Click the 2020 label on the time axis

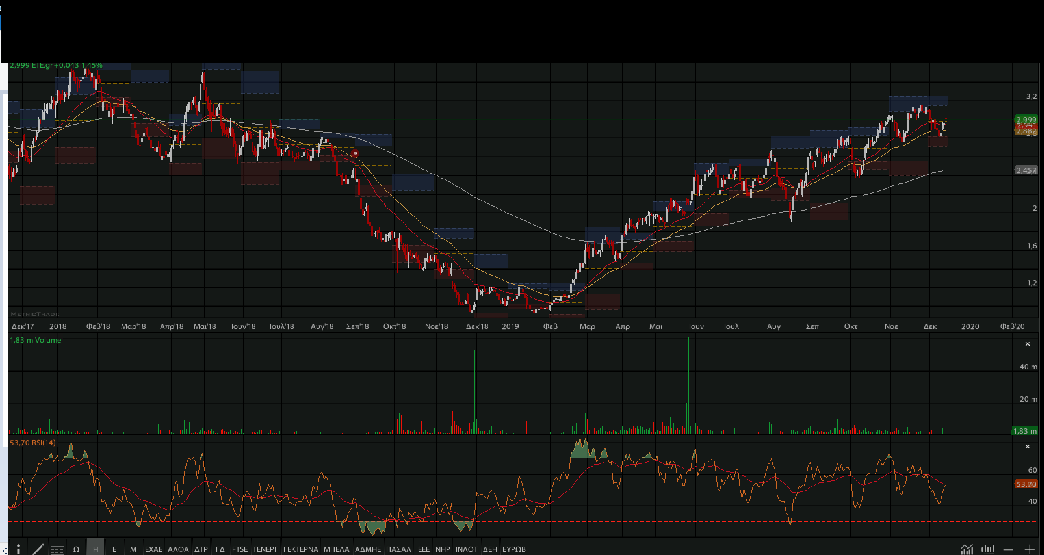click(x=970, y=326)
